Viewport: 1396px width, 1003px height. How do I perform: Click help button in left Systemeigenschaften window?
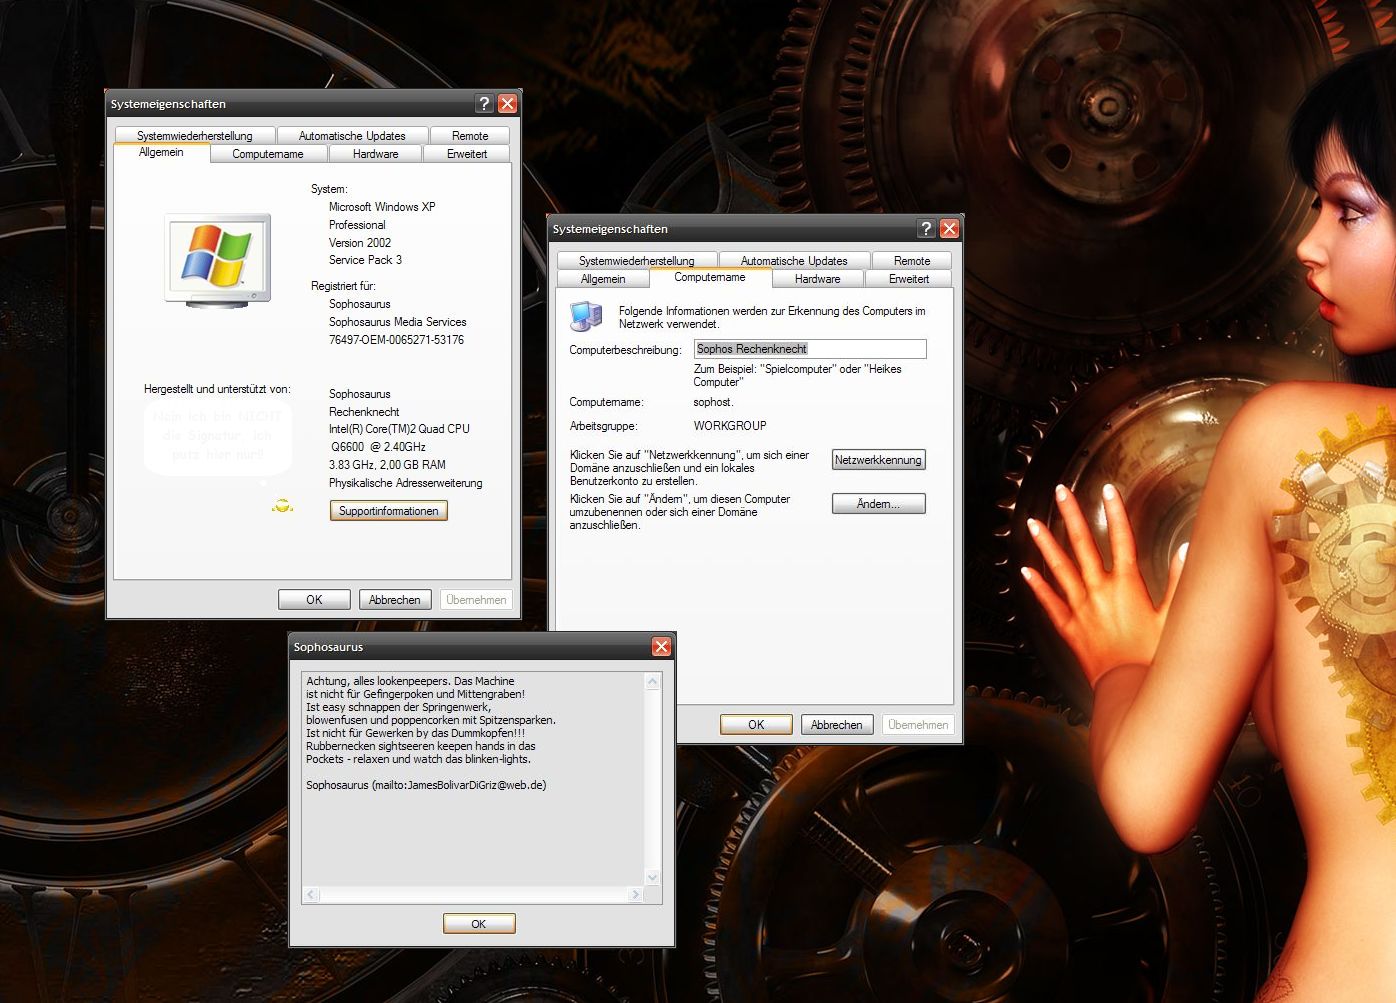point(484,103)
